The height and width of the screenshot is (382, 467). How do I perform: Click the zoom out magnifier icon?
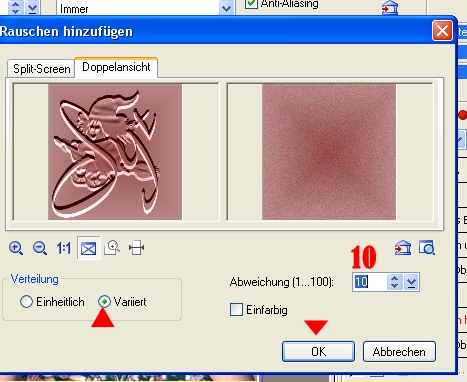40,248
